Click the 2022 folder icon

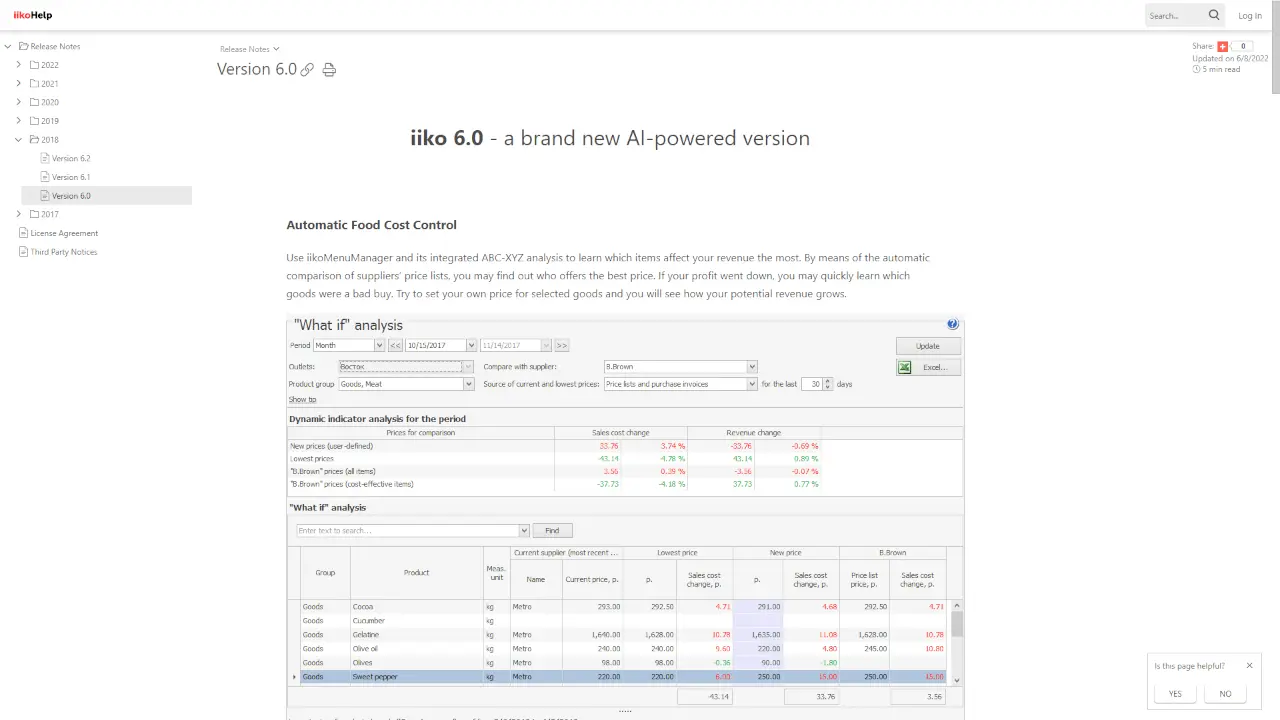(x=34, y=65)
